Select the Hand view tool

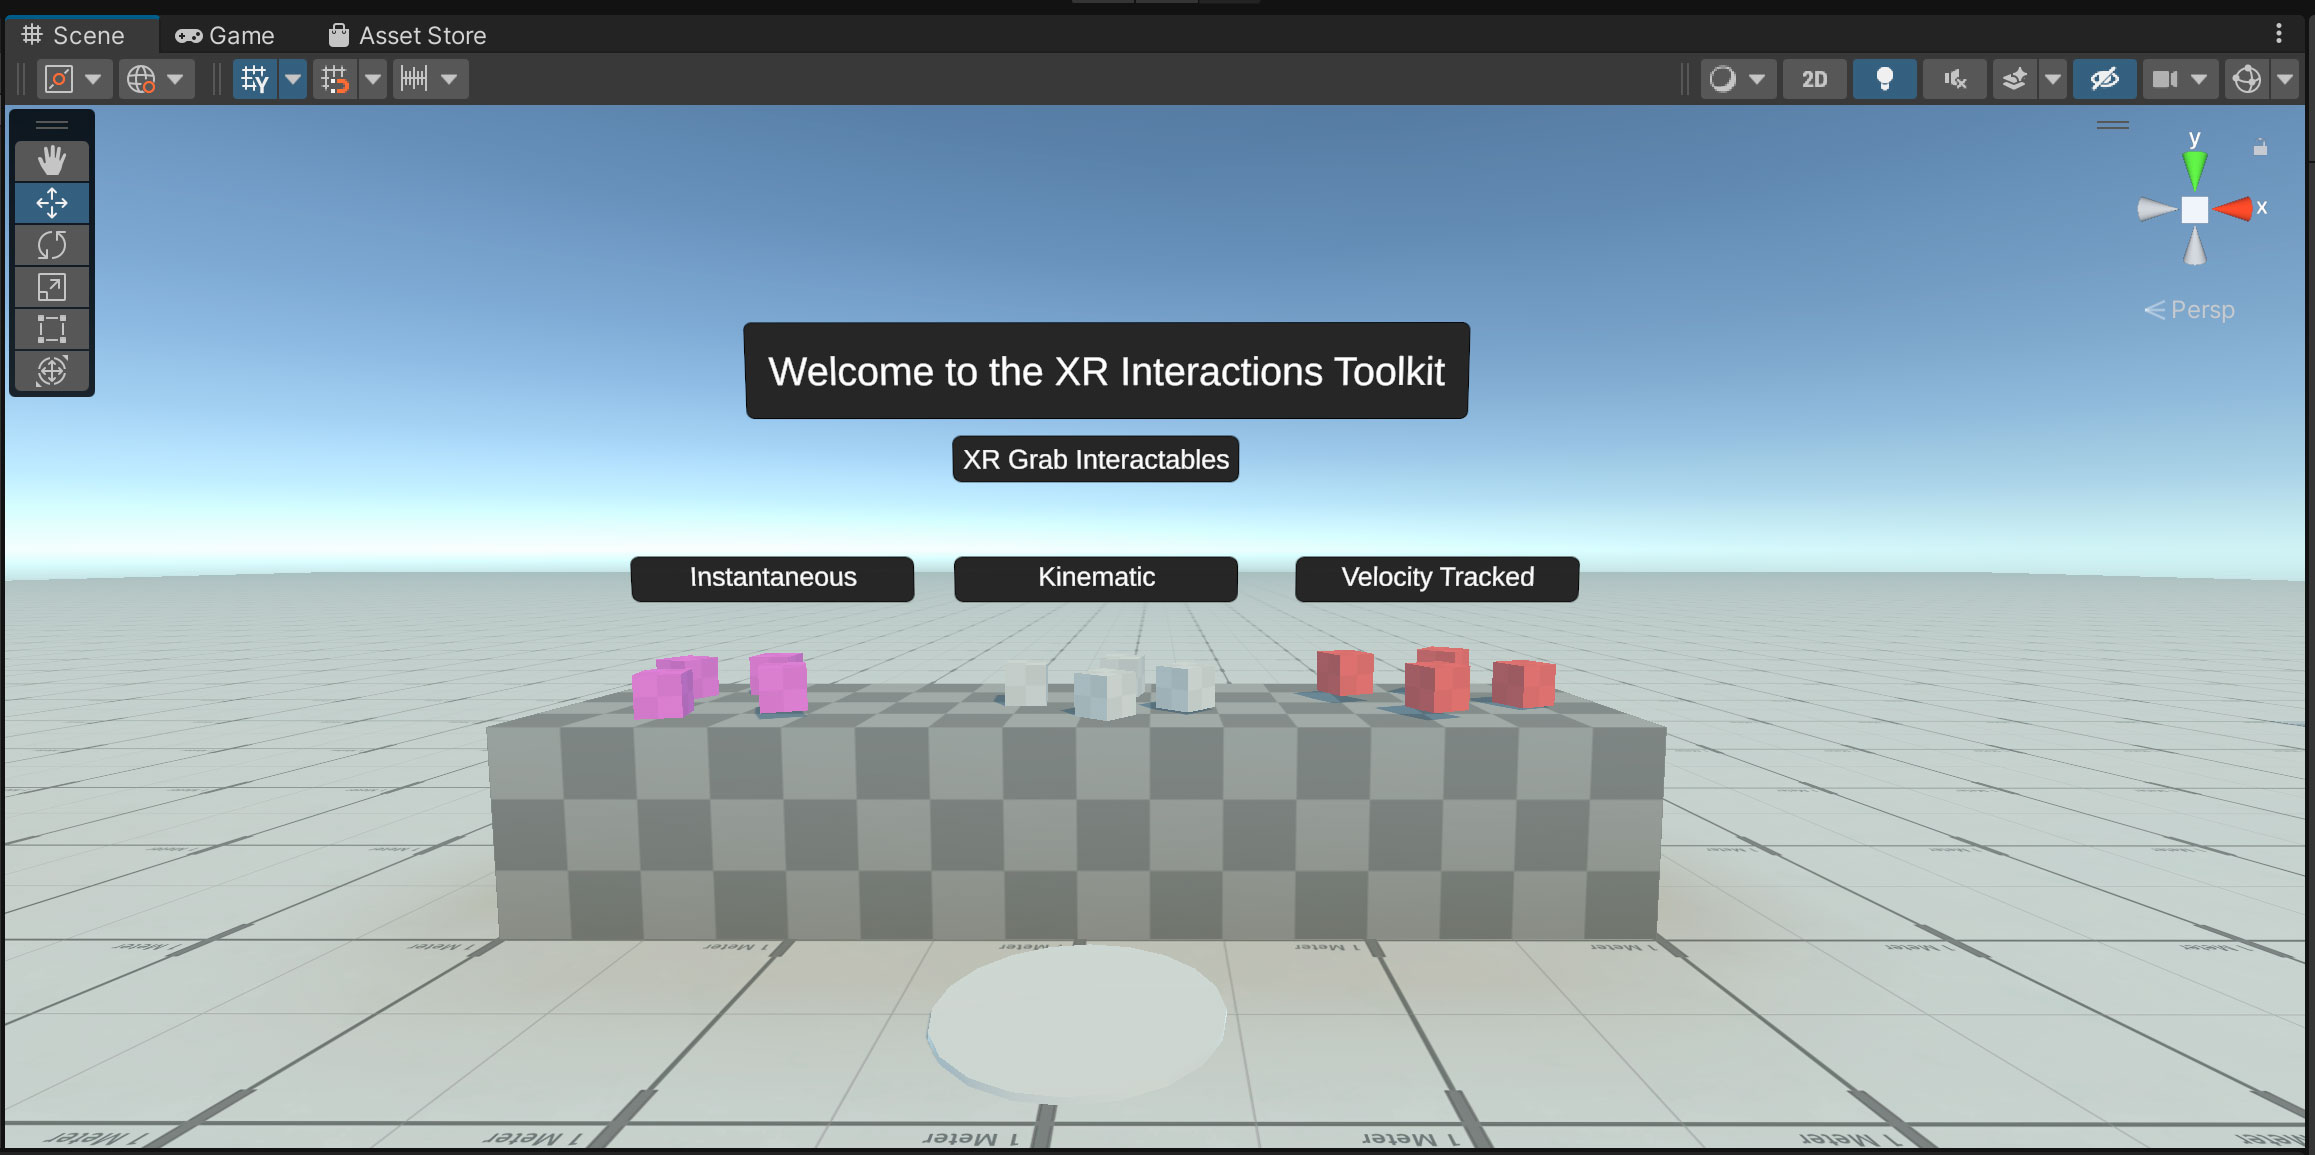pyautogui.click(x=52, y=161)
